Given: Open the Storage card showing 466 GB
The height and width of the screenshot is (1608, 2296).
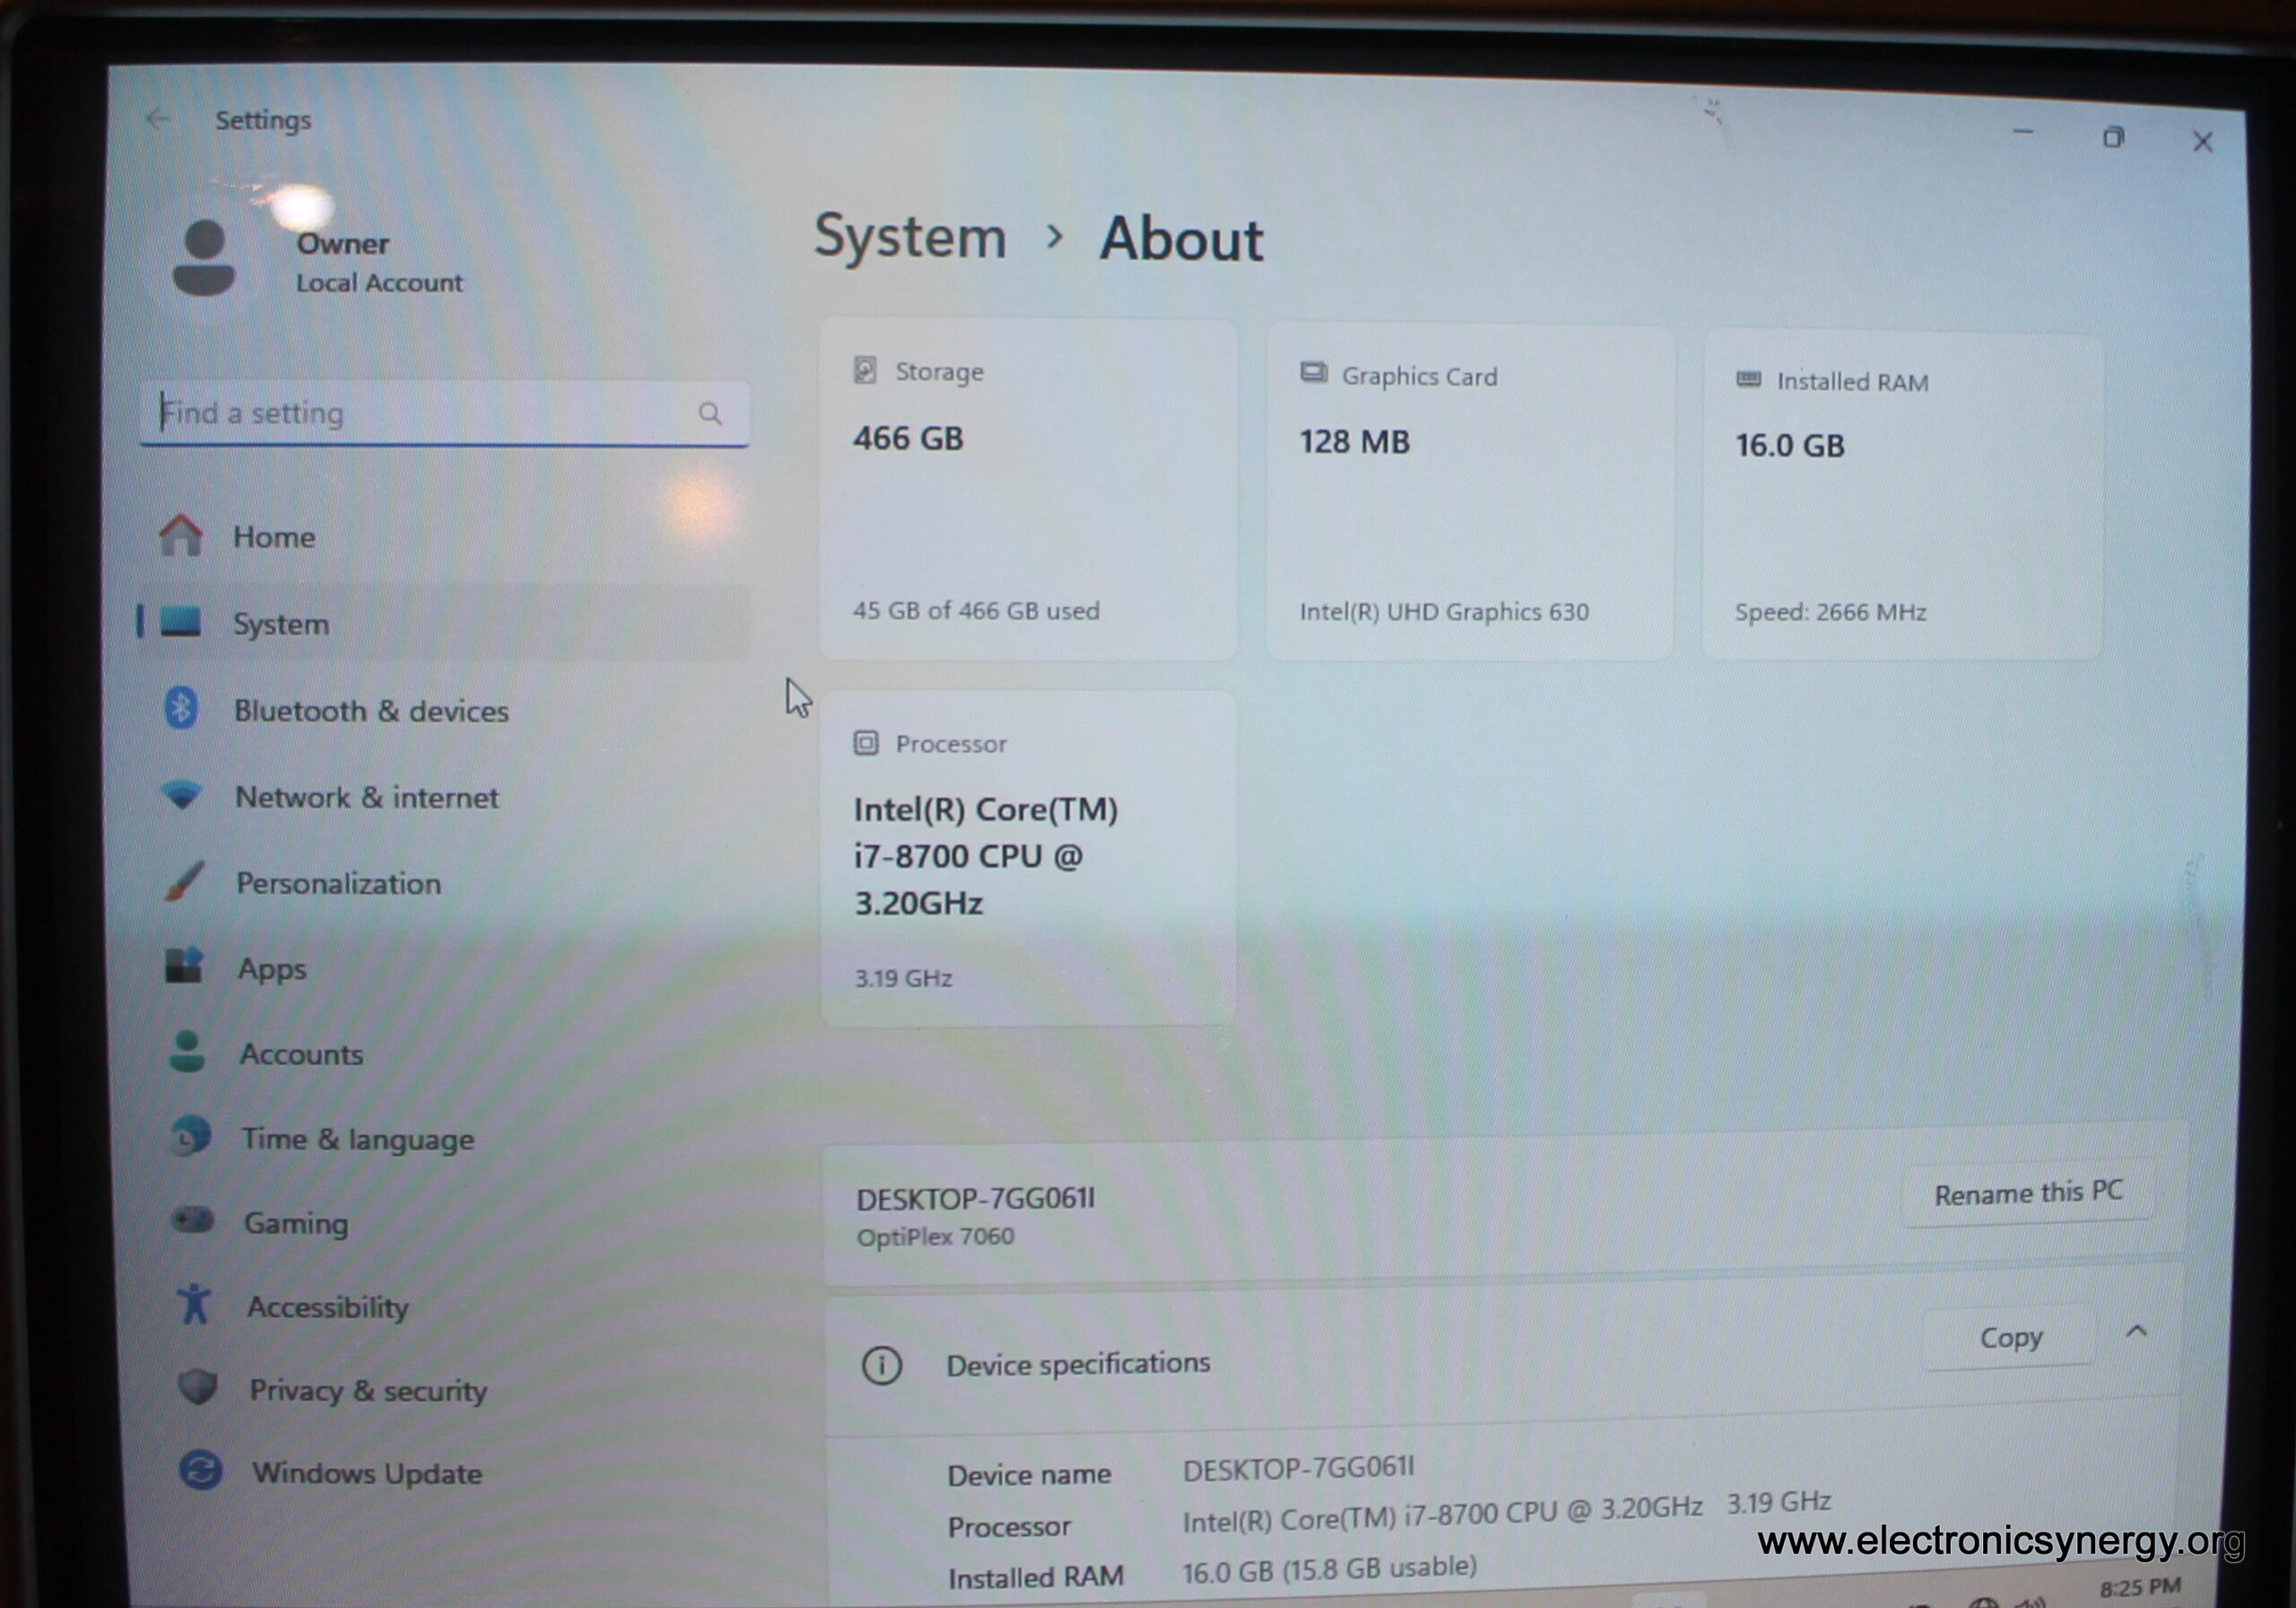Looking at the screenshot, I should [x=1027, y=490].
